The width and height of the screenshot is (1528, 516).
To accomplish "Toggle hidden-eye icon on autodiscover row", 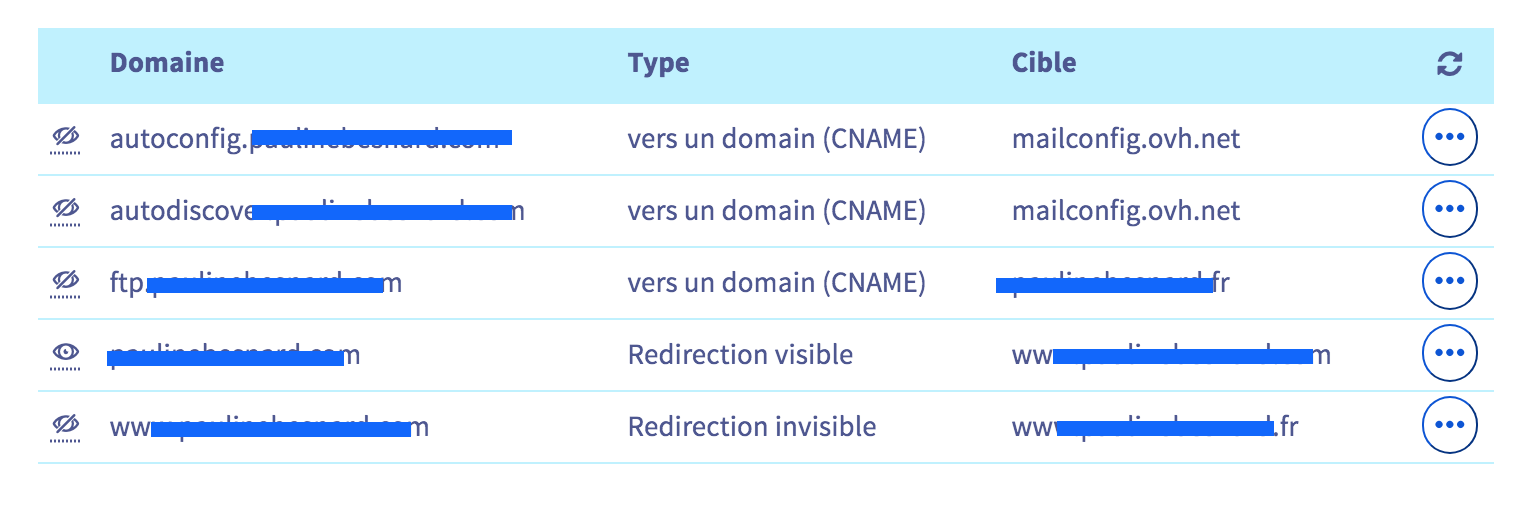I will (x=65, y=211).
